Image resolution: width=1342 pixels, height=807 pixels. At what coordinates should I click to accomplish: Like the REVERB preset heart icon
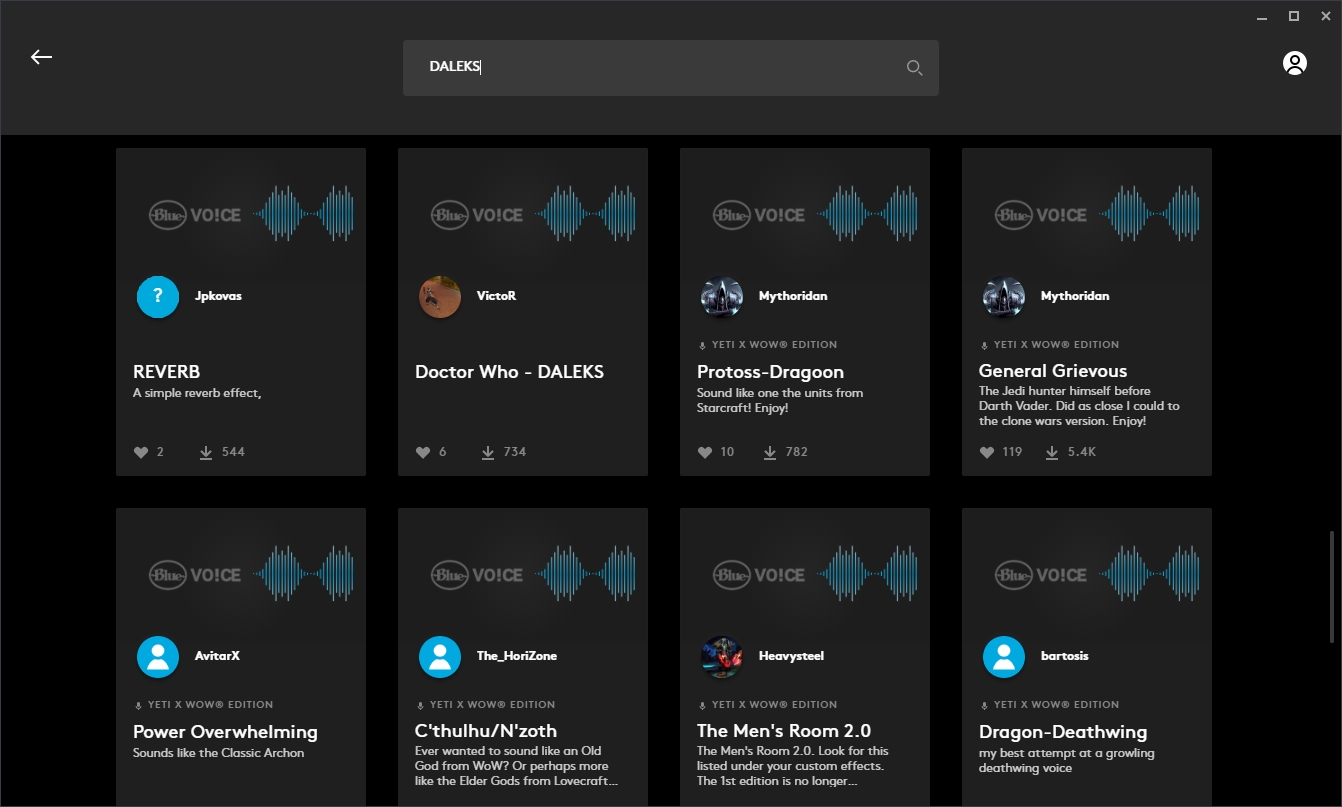point(141,452)
